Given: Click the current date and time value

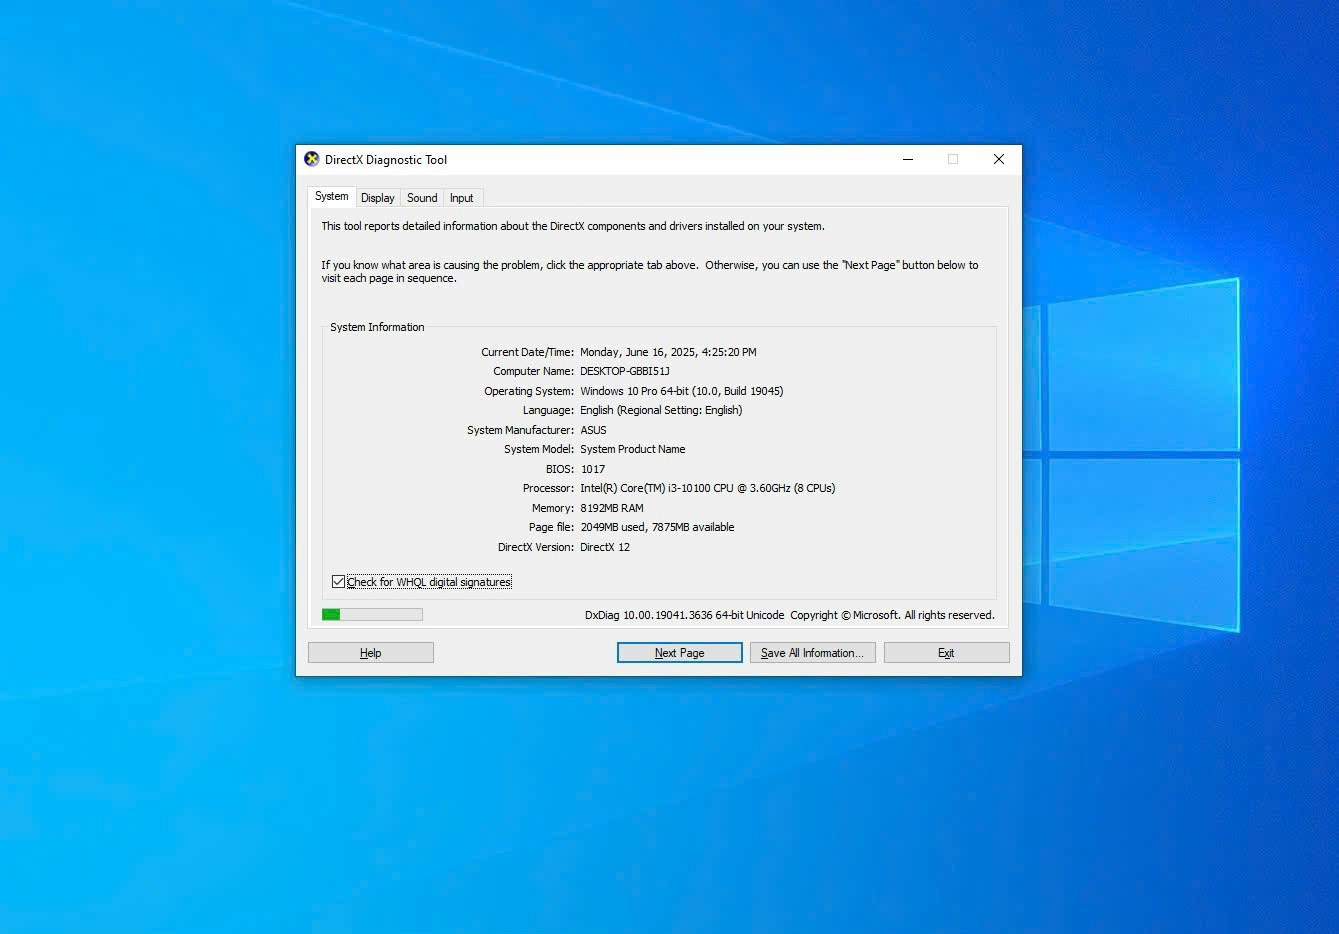Looking at the screenshot, I should click(x=668, y=352).
